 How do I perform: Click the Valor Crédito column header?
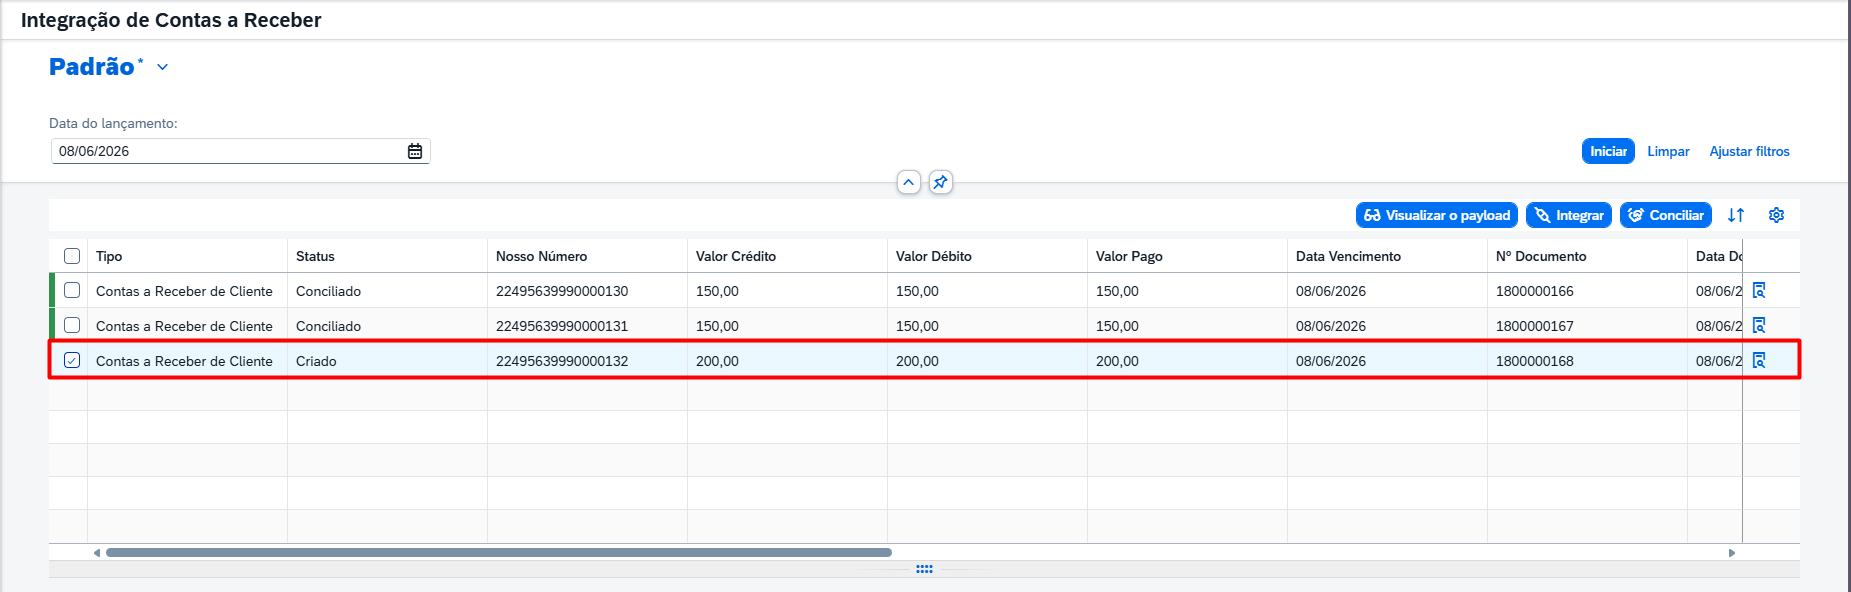(787, 256)
